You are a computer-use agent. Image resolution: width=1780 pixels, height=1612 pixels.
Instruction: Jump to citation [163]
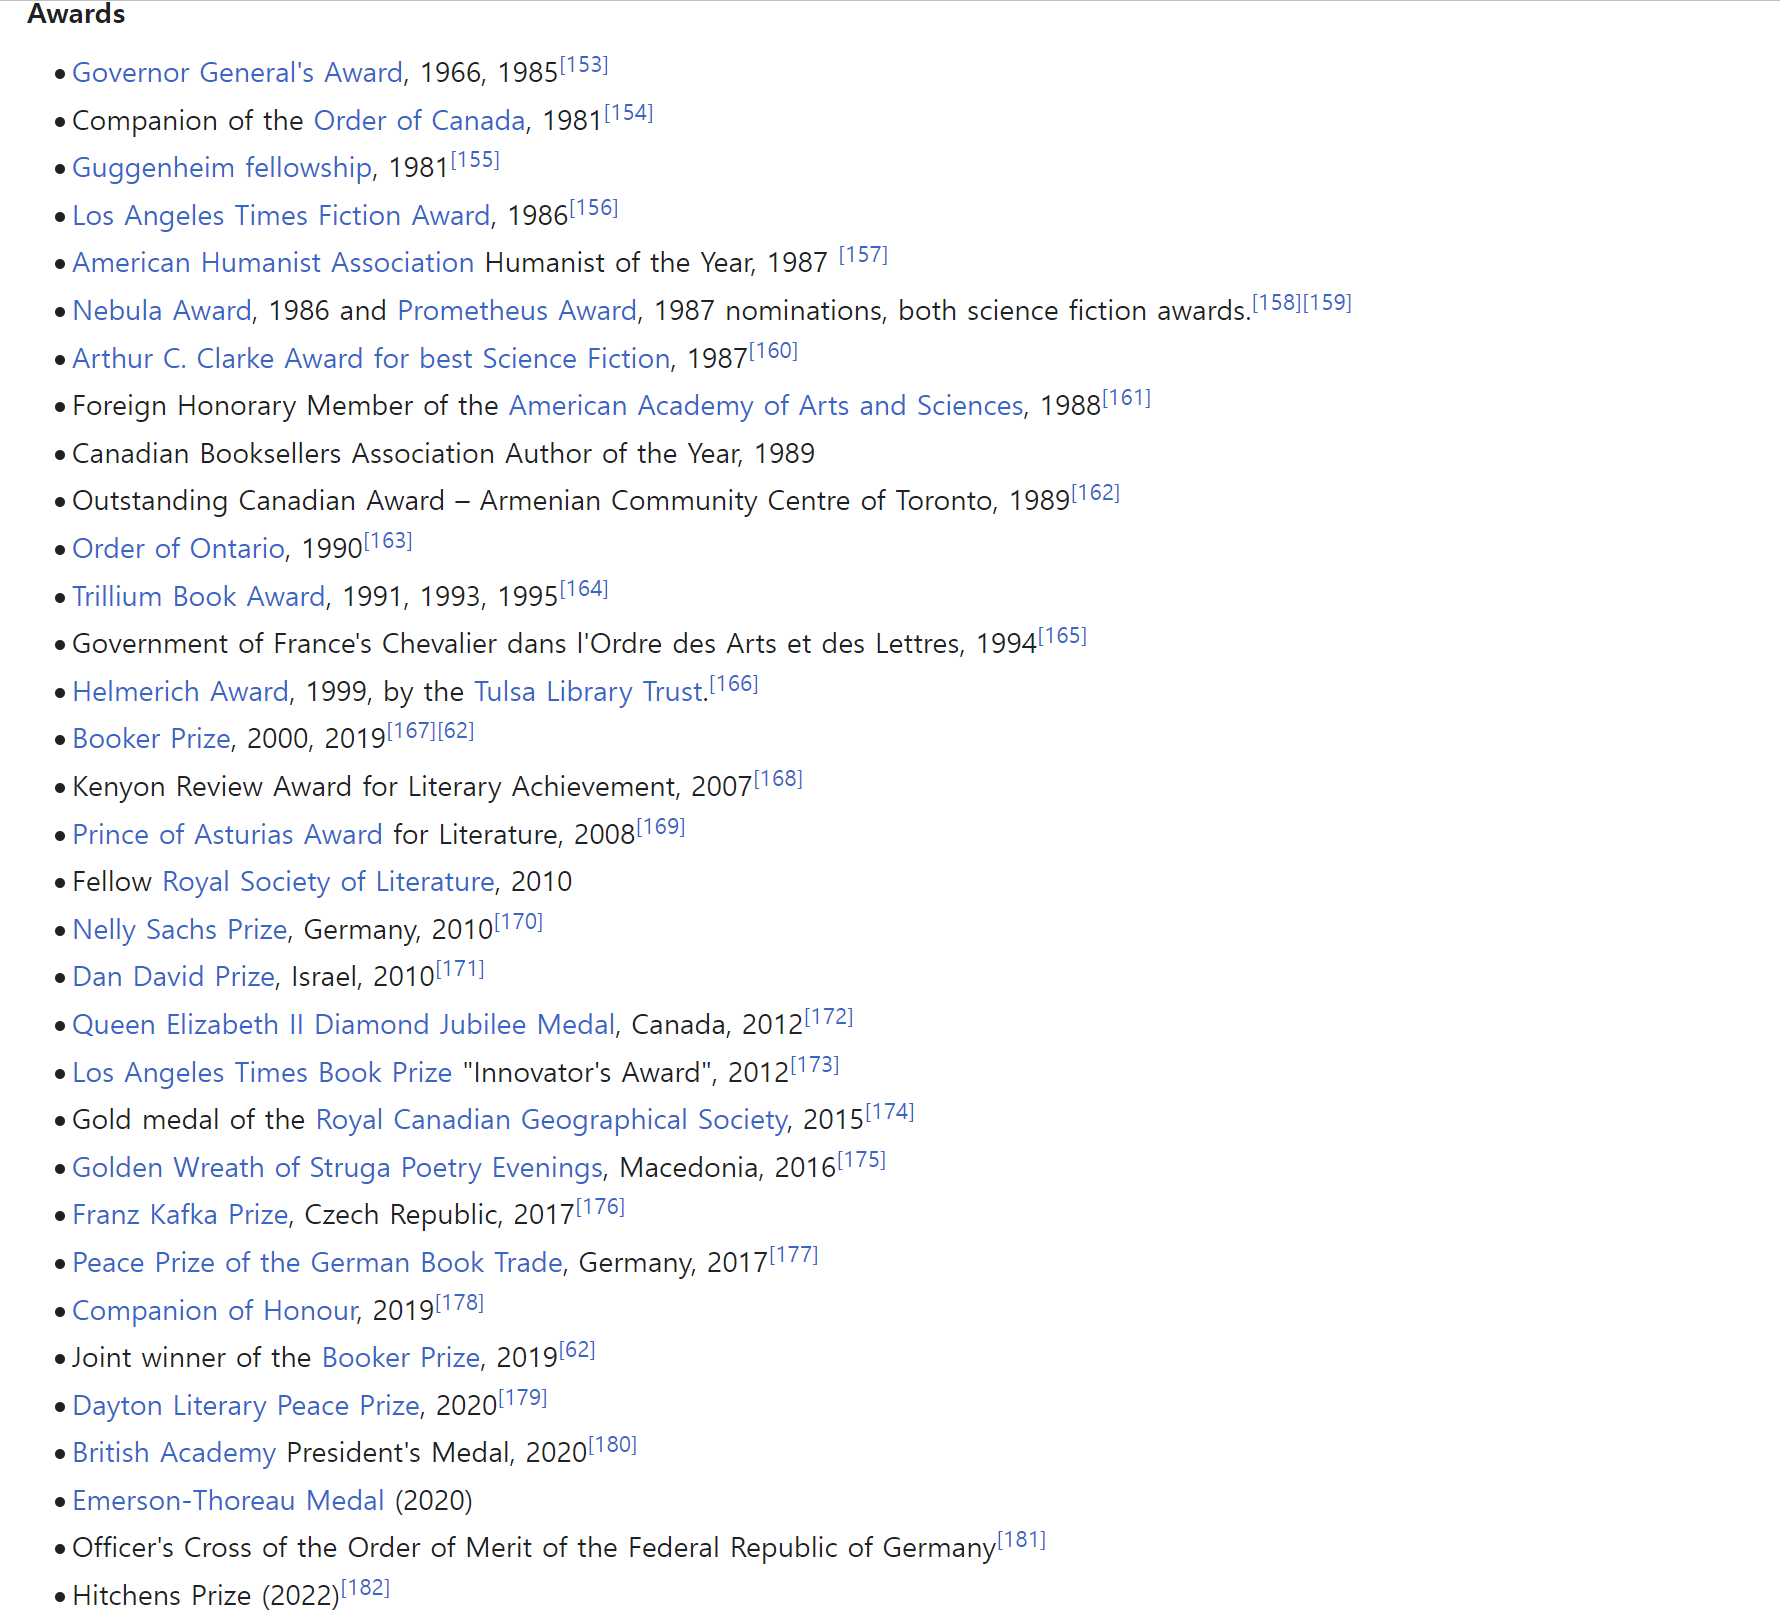point(388,541)
